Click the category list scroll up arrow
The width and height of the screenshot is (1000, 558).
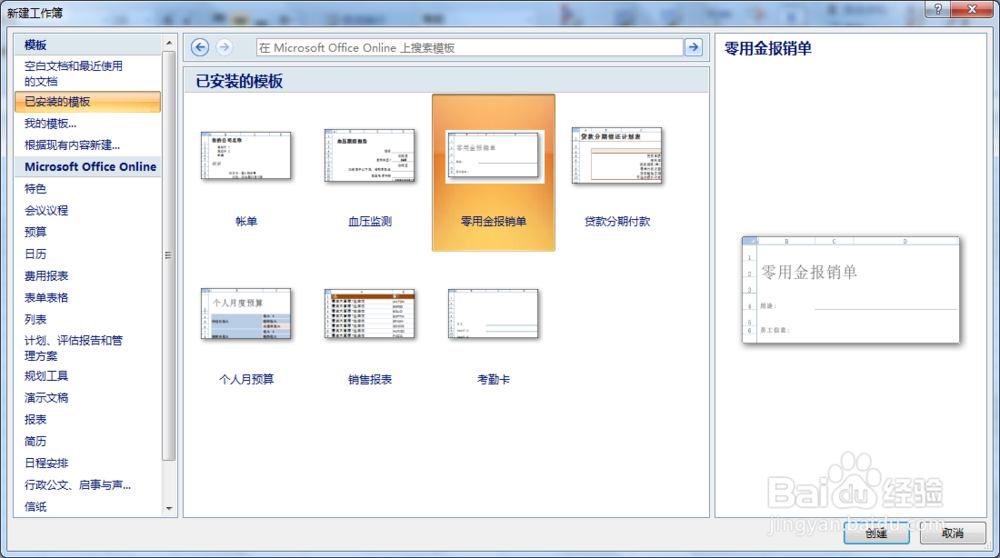point(169,43)
